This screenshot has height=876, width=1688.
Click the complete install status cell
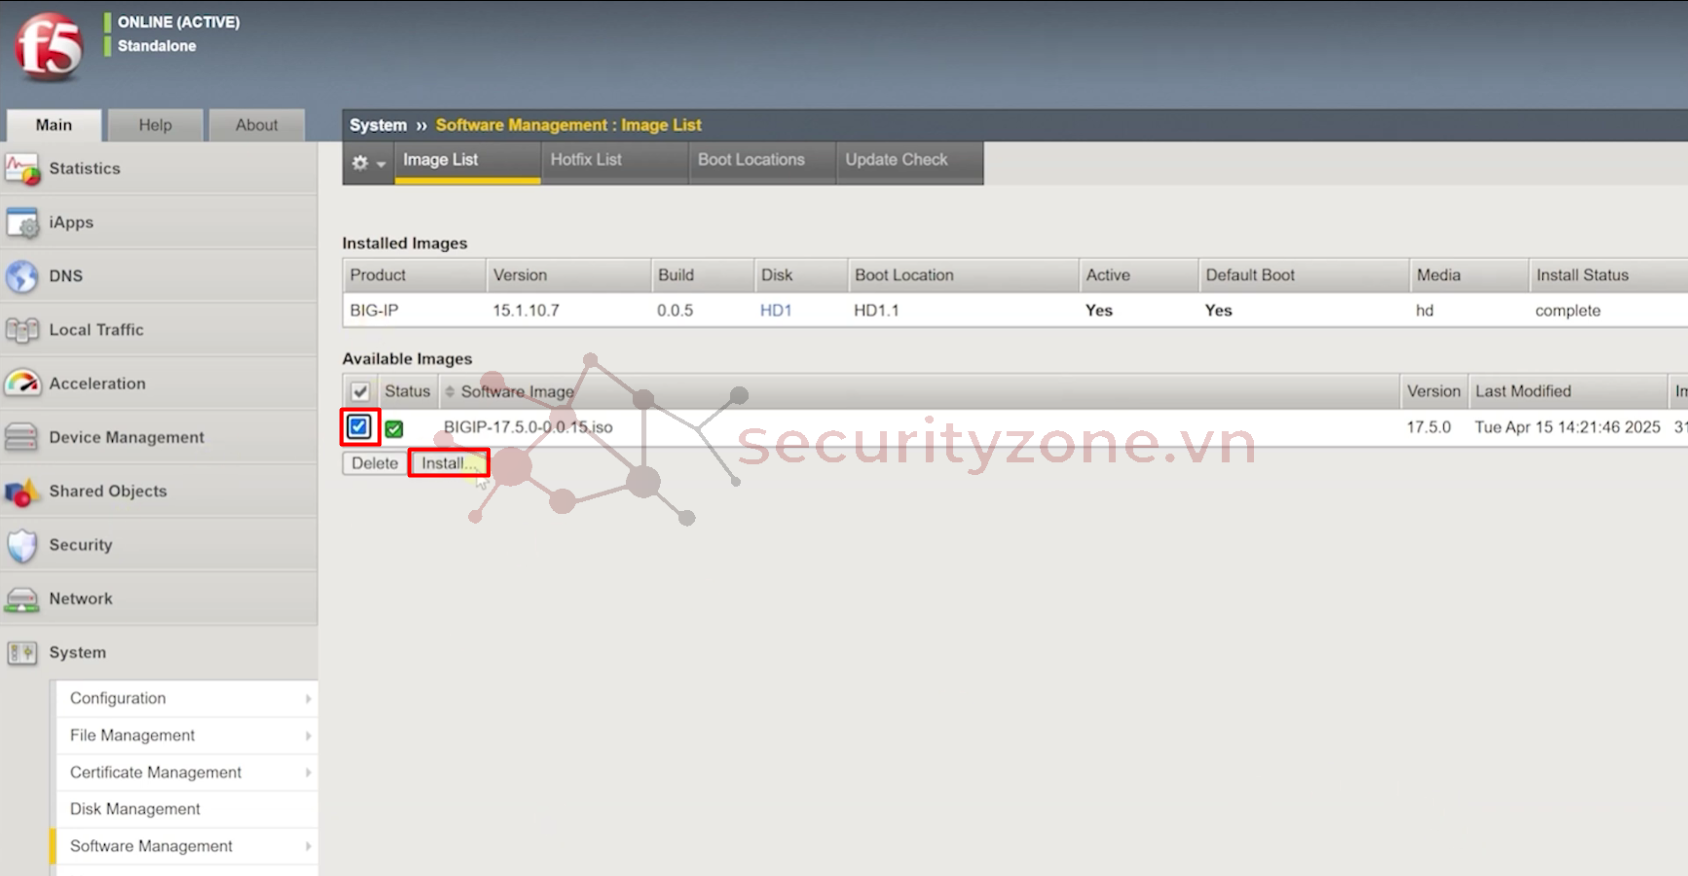1568,311
